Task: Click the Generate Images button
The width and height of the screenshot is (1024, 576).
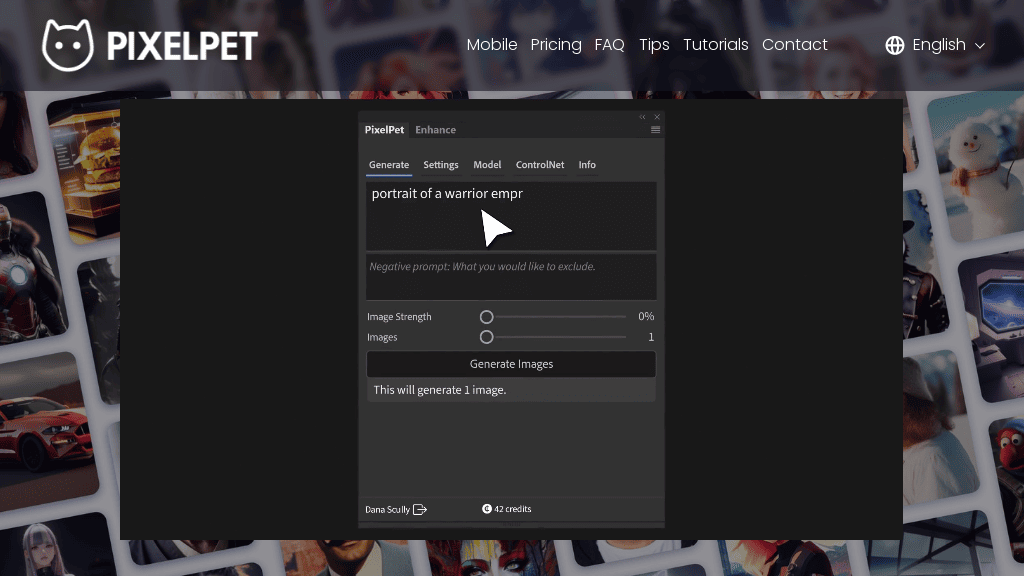Action: point(511,364)
